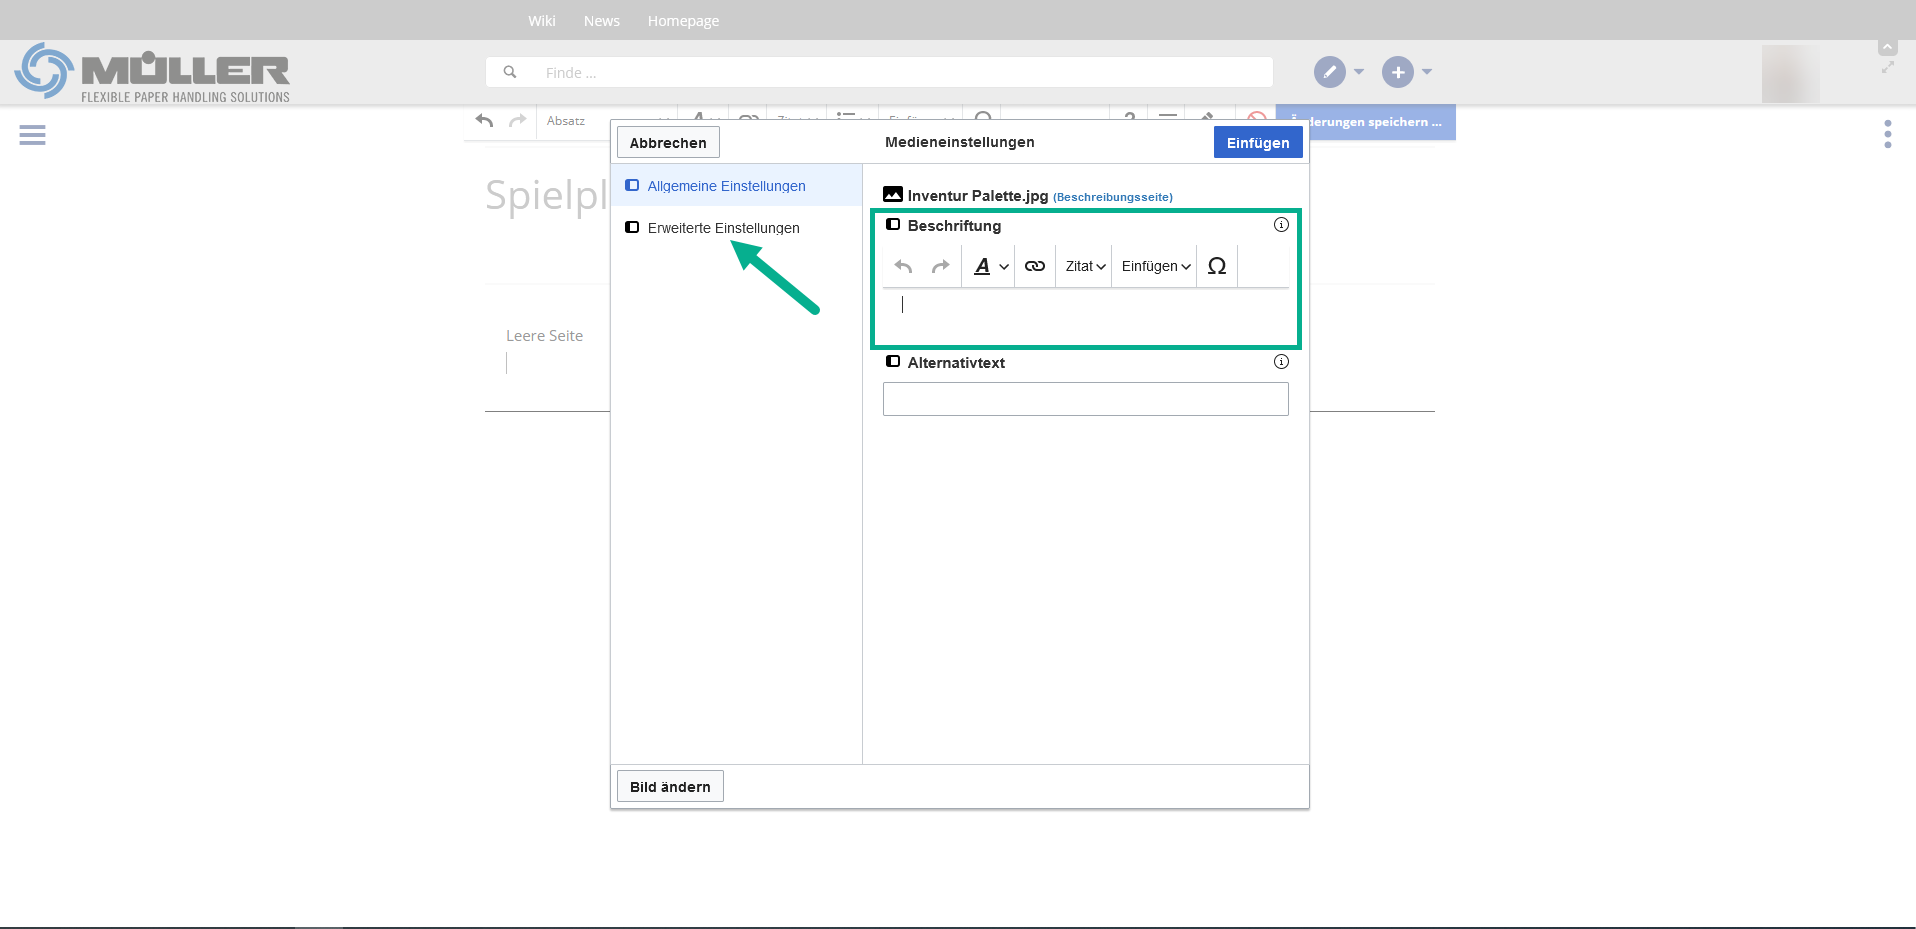Open special characters Omega icon

[x=1216, y=266]
